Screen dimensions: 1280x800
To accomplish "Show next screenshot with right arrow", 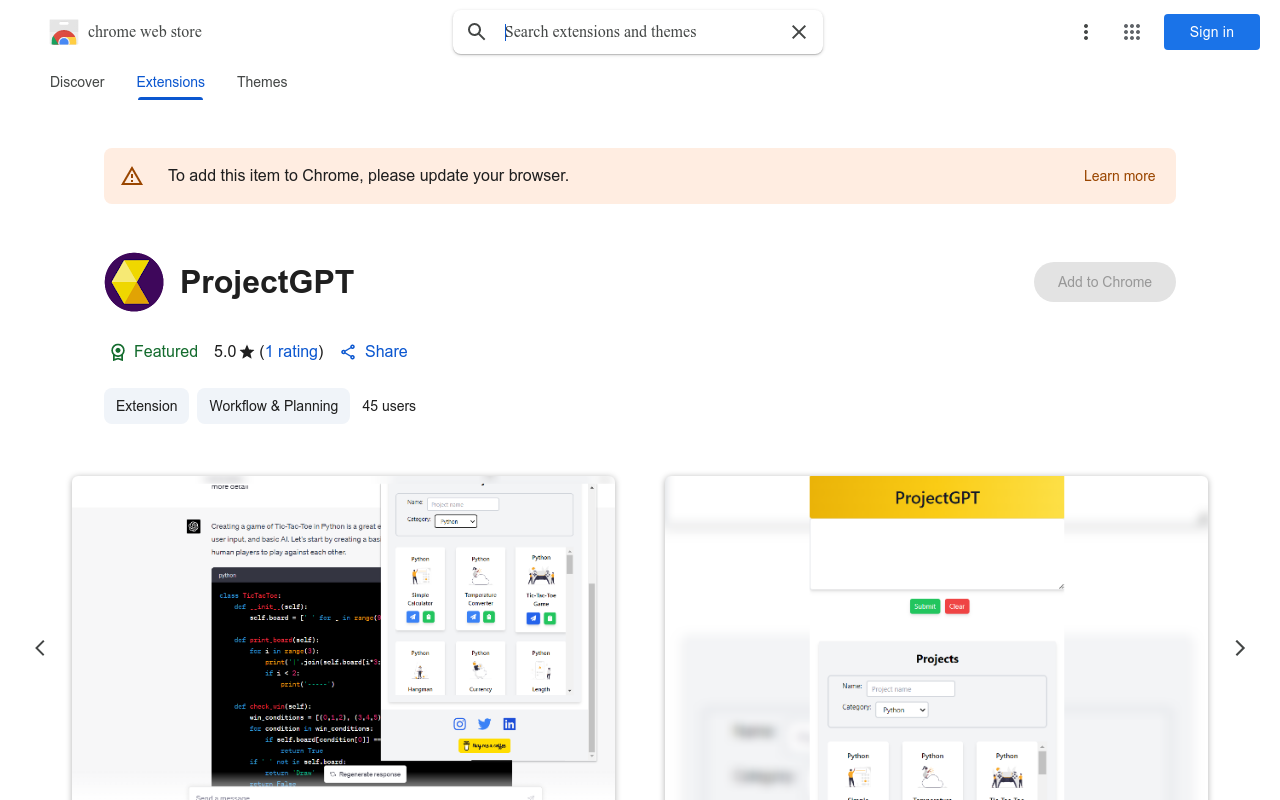I will point(1240,648).
